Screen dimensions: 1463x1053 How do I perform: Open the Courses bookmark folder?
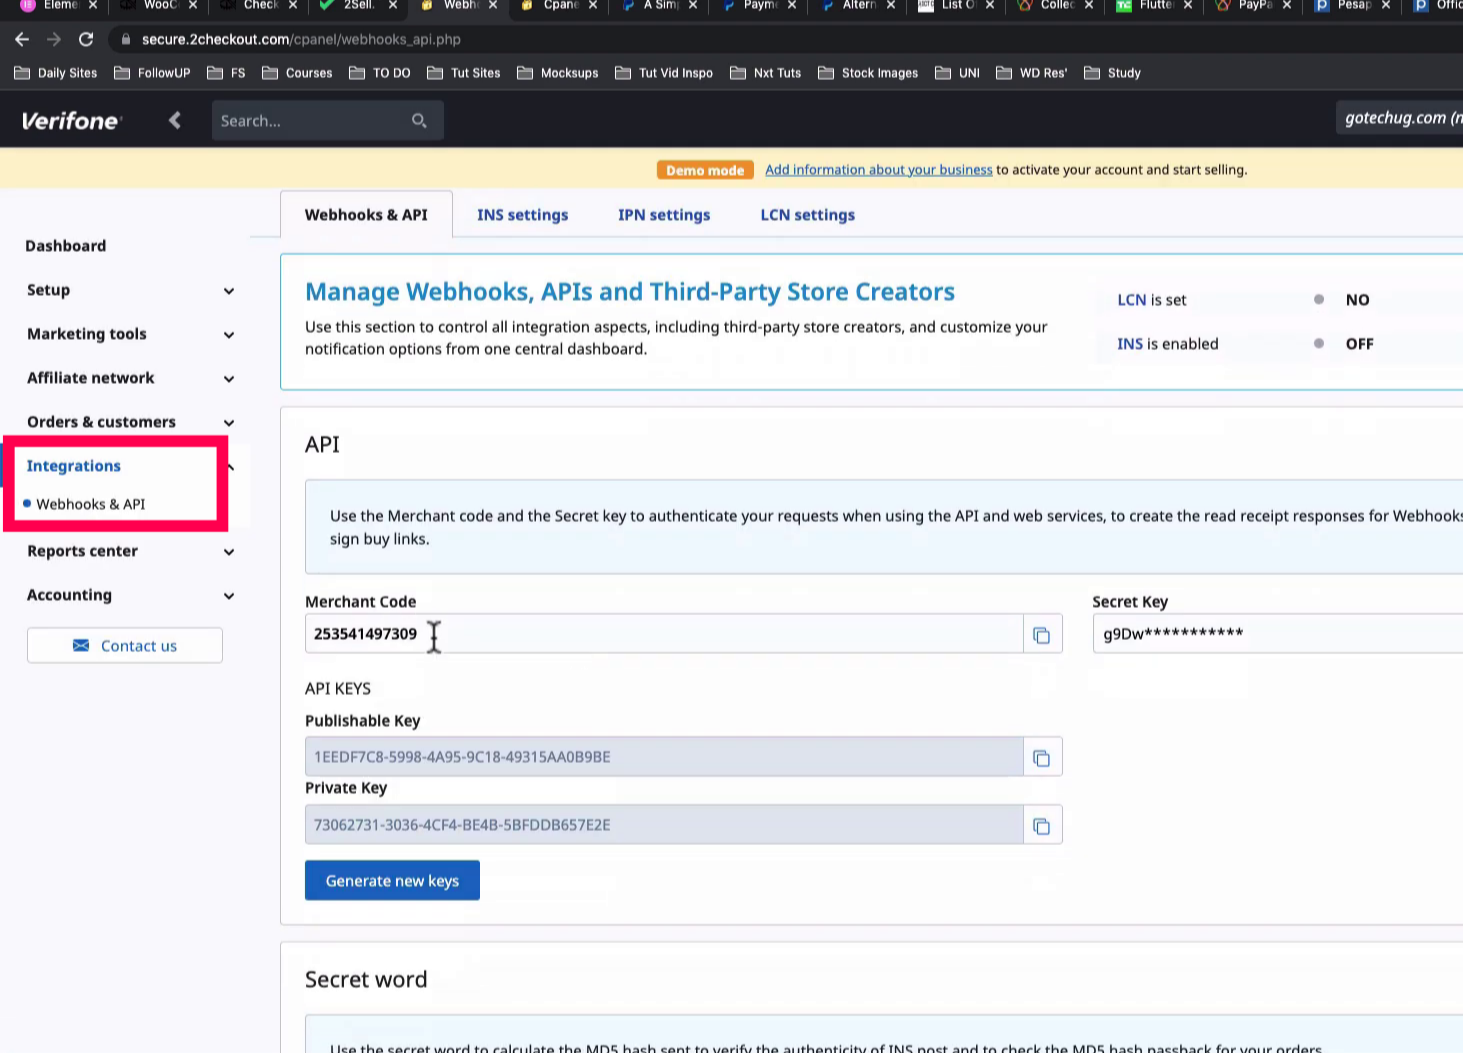pyautogui.click(x=297, y=73)
